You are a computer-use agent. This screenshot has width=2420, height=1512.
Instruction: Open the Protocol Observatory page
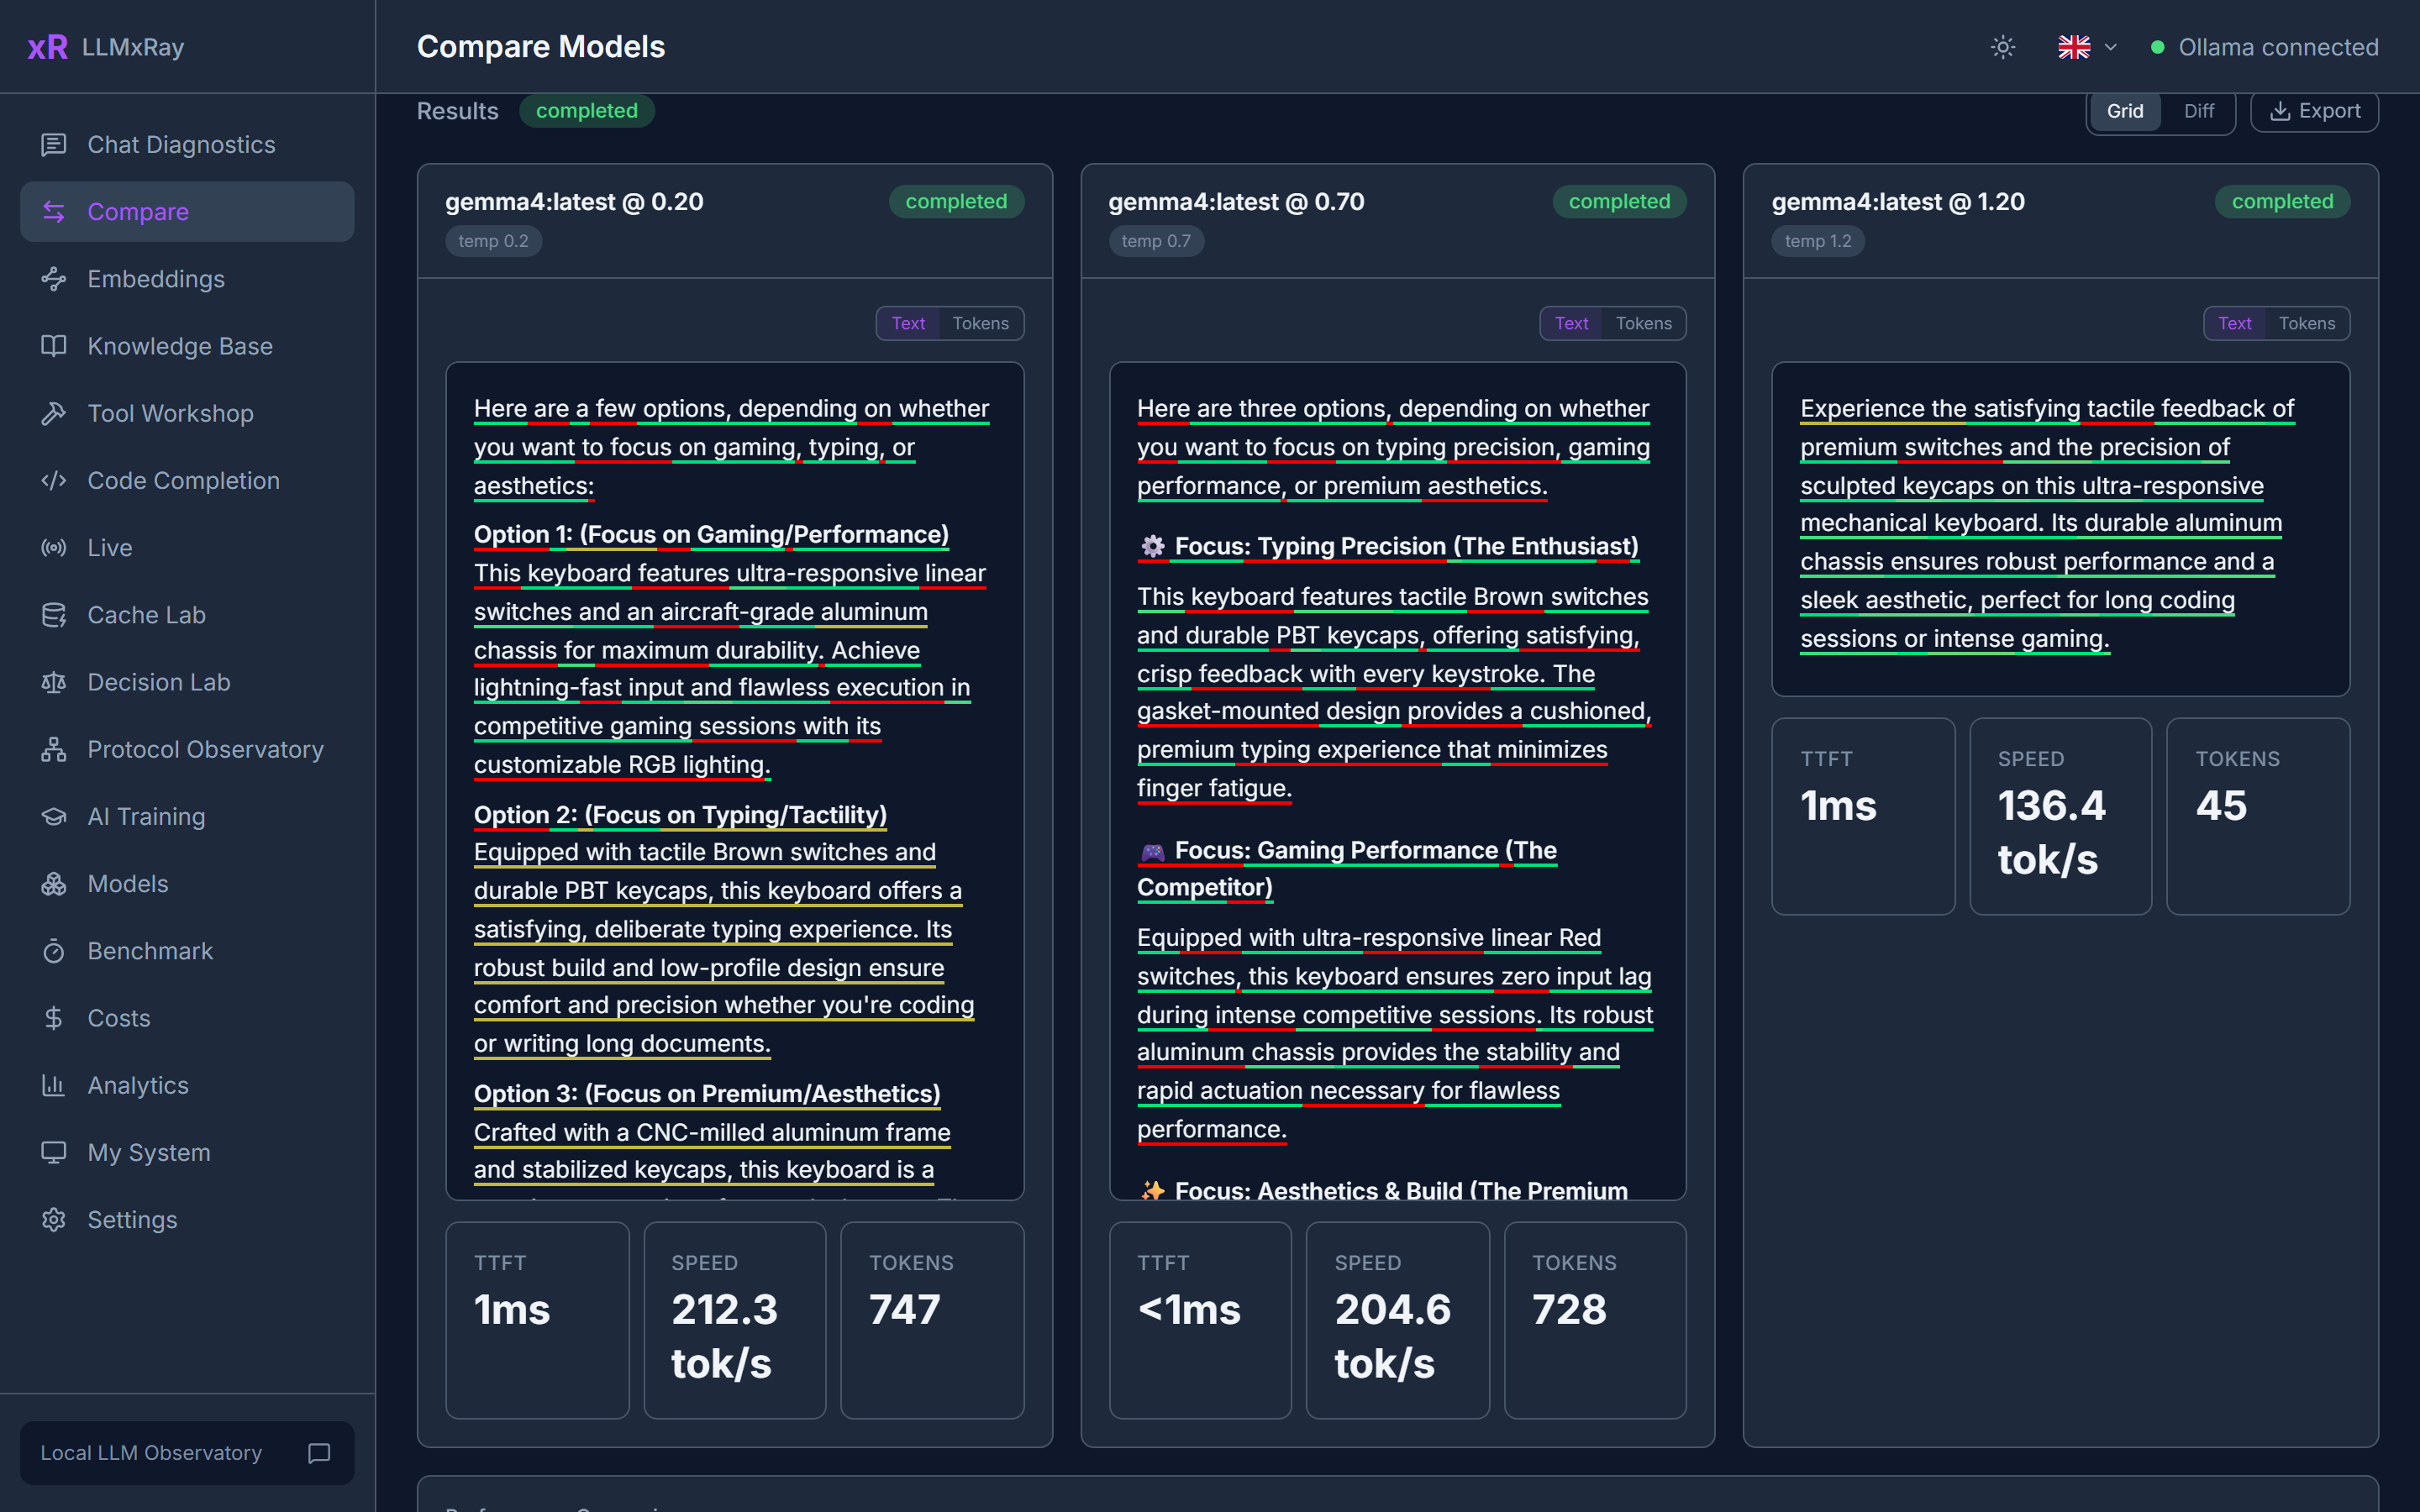click(x=187, y=749)
